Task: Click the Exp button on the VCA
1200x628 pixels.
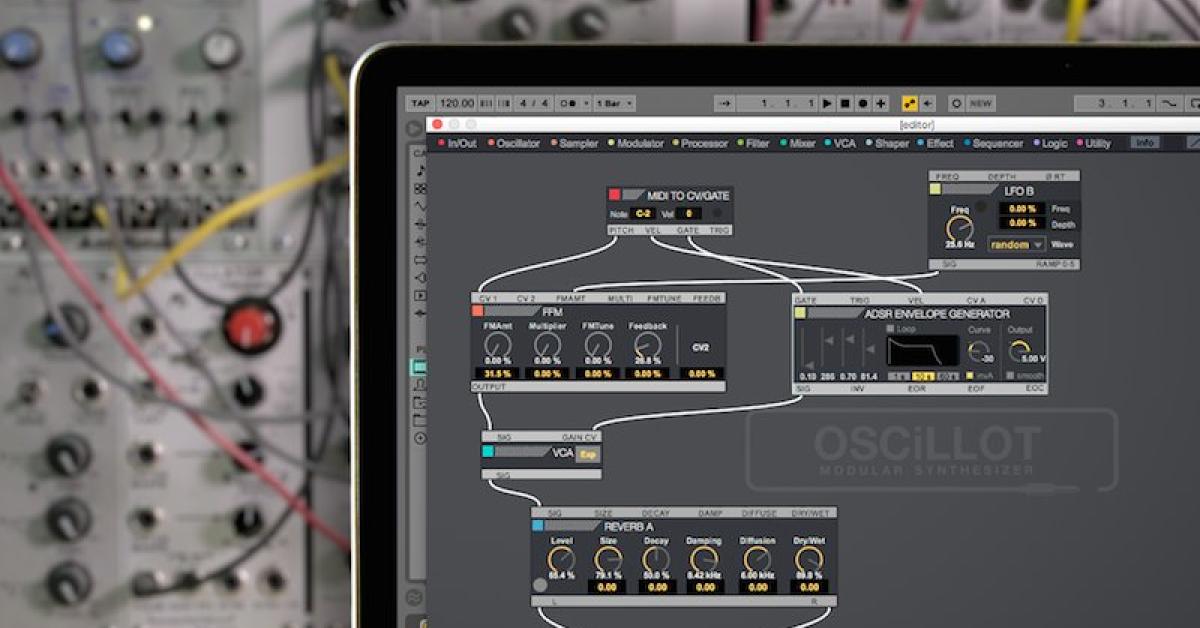Action: point(588,454)
